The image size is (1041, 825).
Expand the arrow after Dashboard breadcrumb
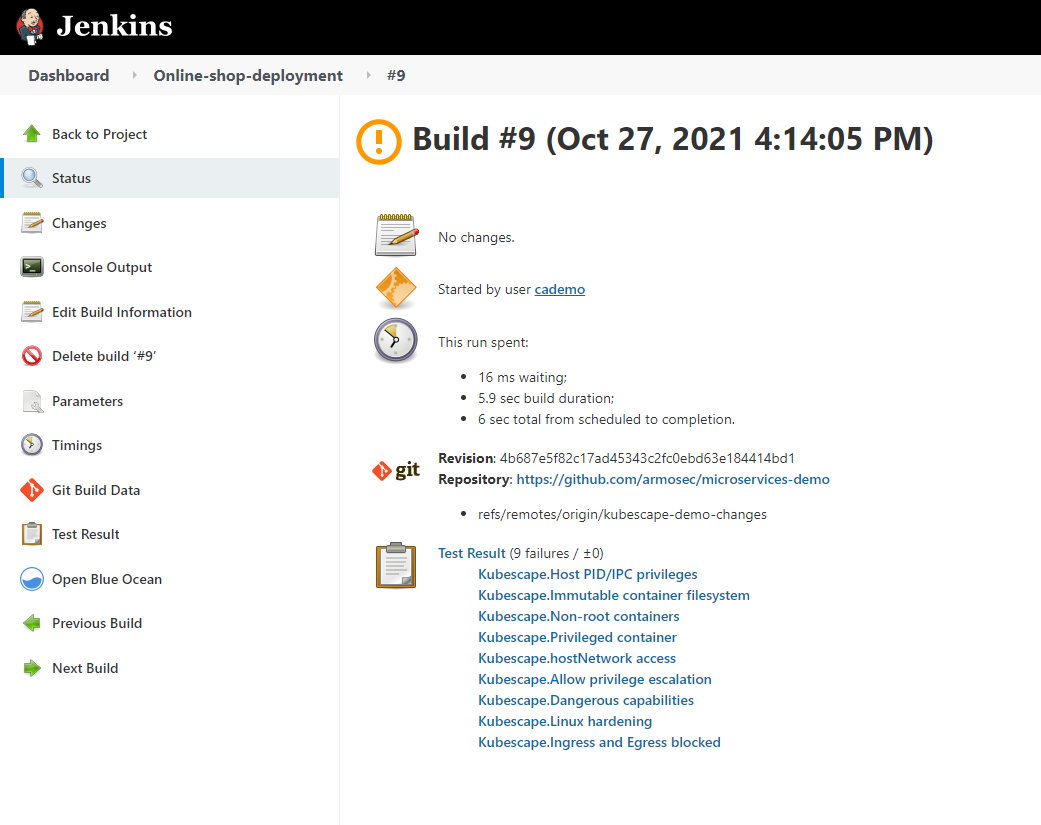[134, 76]
